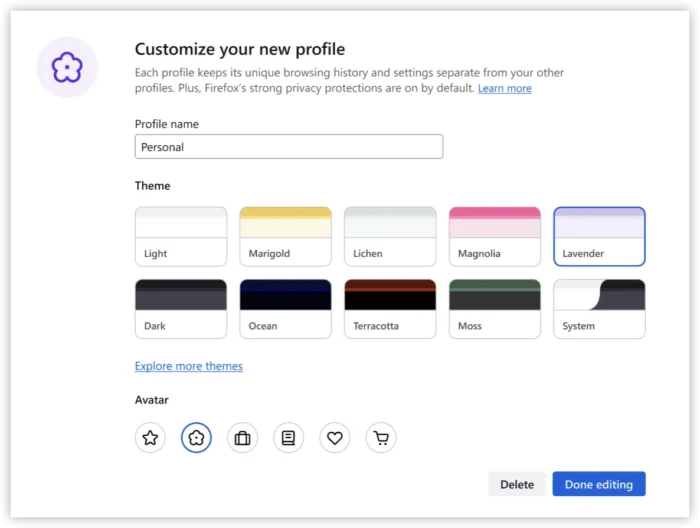This screenshot has width=700, height=528.
Task: Click into the Profile name field
Action: (x=288, y=147)
